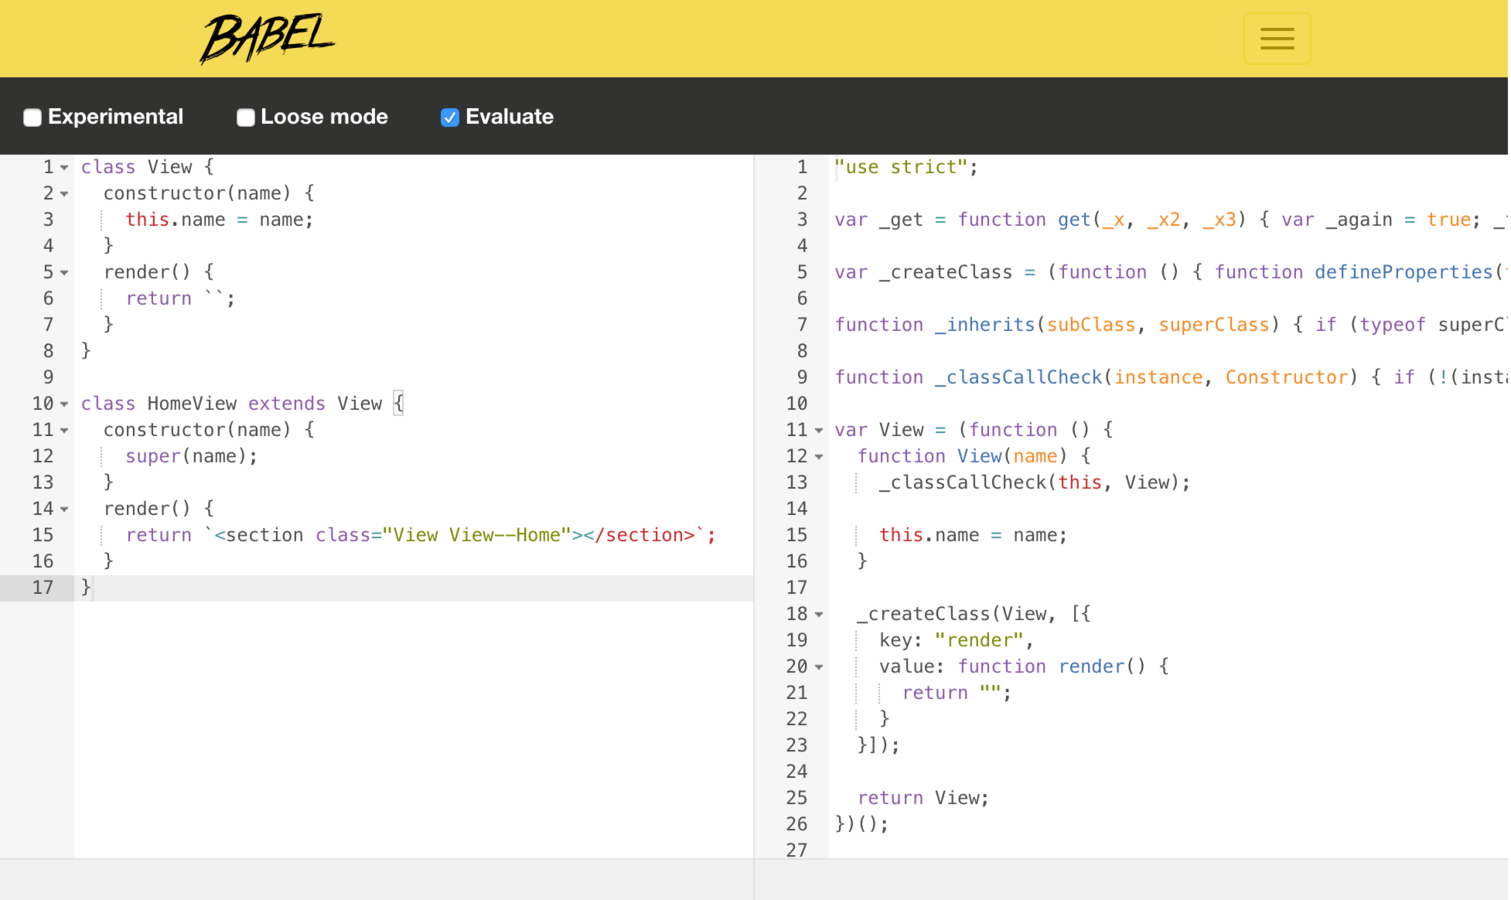1511x900 pixels.
Task: Click the super(name) call in source editor
Action: tap(190, 456)
